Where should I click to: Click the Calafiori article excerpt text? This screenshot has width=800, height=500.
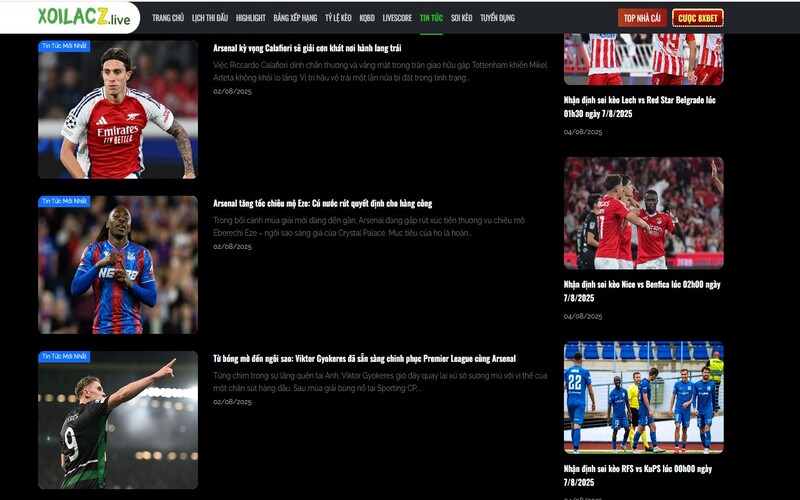coord(380,71)
